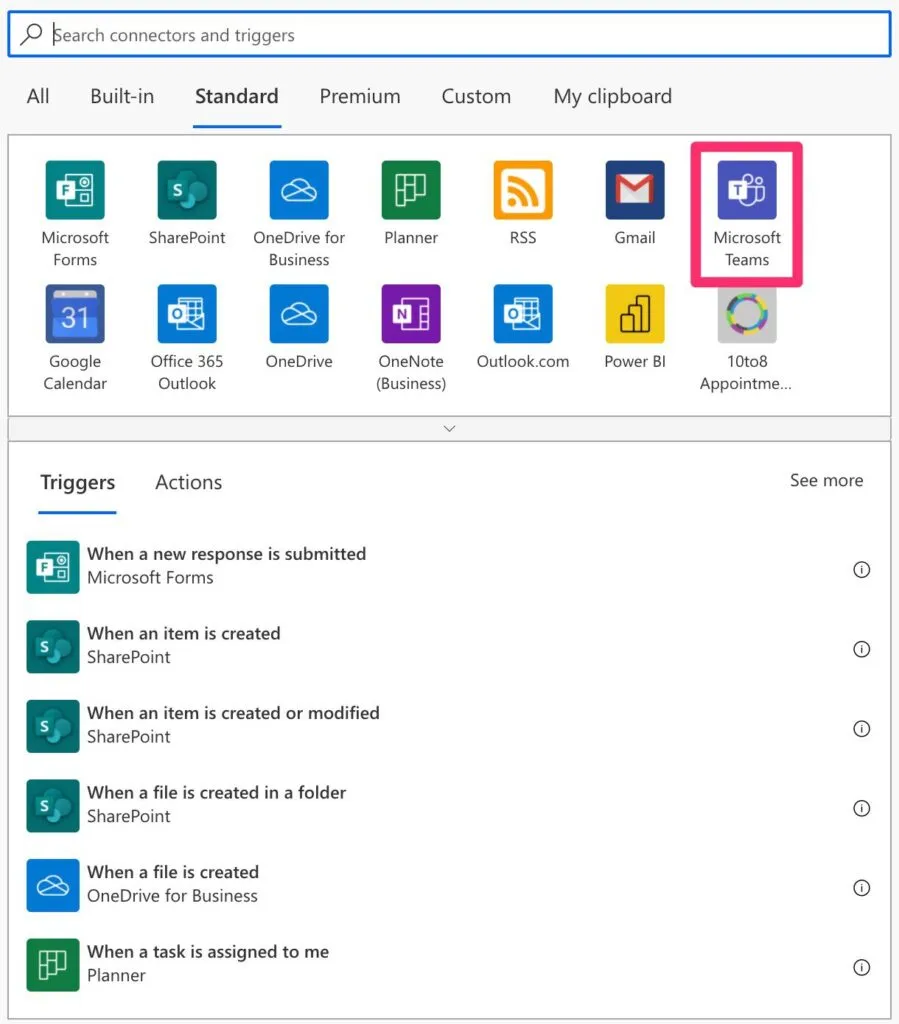Open the Planner connector
The height and width of the screenshot is (1024, 899).
pyautogui.click(x=411, y=190)
